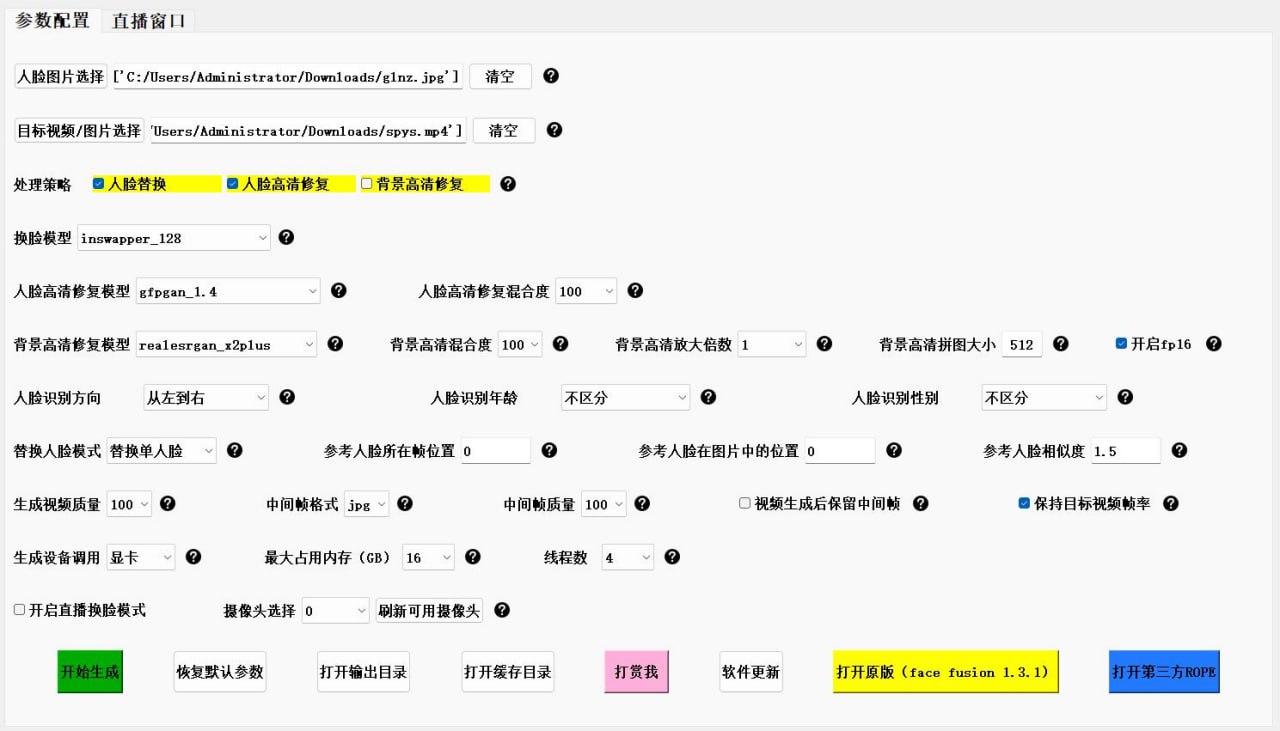Click help icon next to 线程数 dropdown

click(672, 557)
